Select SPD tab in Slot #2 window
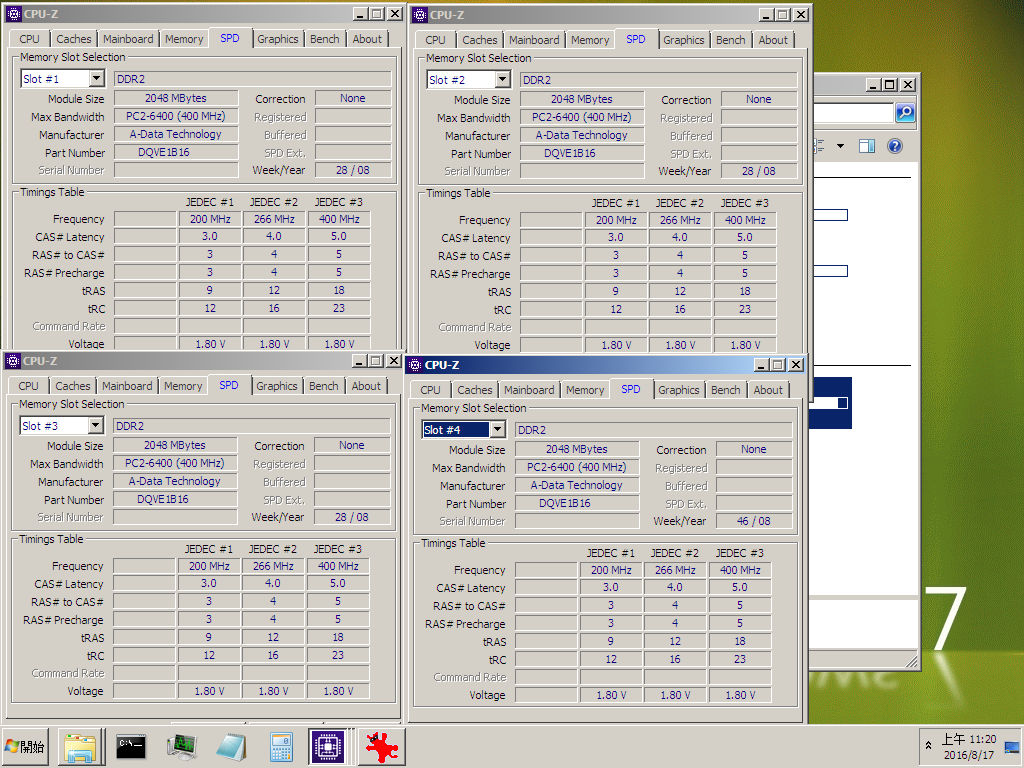Screen dimensions: 1024x768 635,39
